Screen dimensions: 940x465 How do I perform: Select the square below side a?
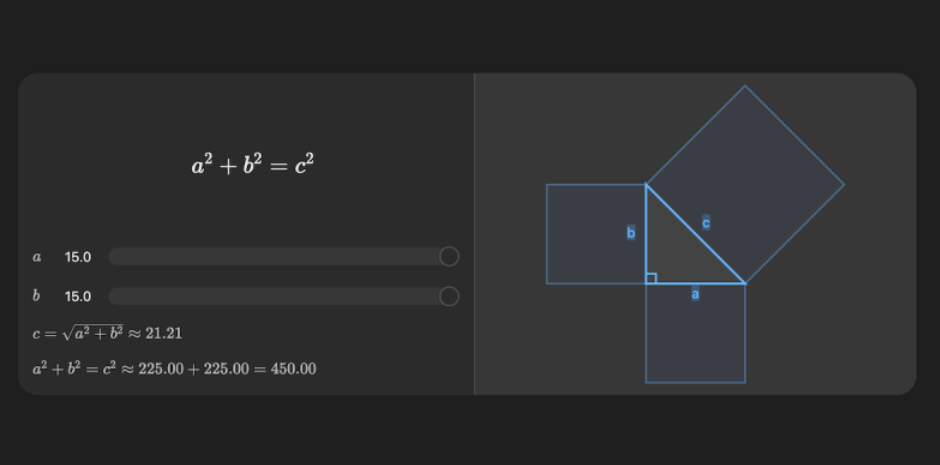[x=695, y=340]
